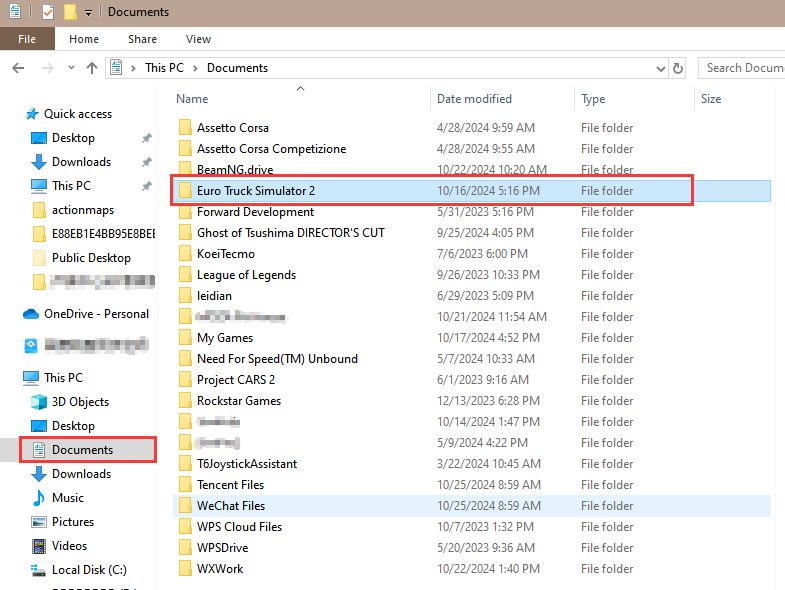Expand the chevron before This PC in address bar
This screenshot has height=590, width=785.
coord(133,68)
